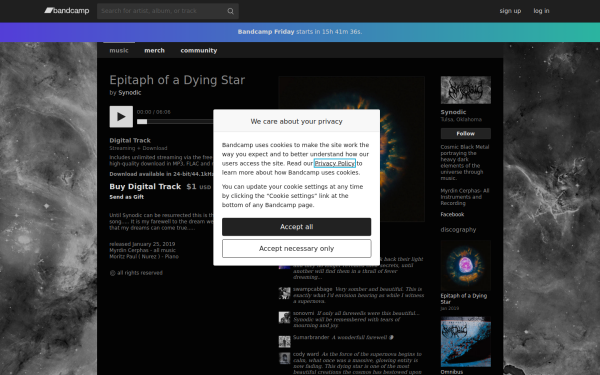Click cody ward supporter avatar
The width and height of the screenshot is (600, 375).
coord(284,358)
